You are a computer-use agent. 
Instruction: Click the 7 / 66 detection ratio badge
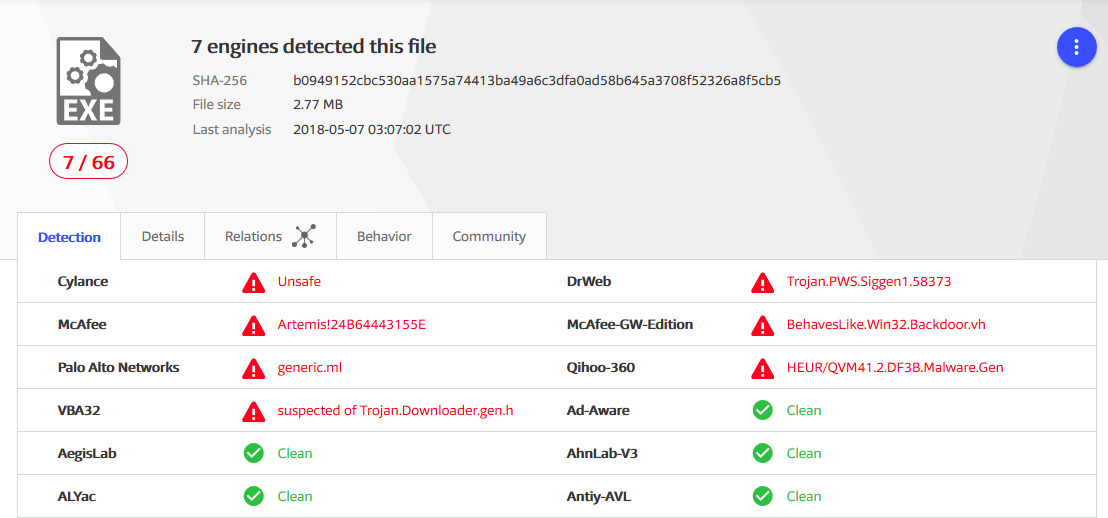(88, 163)
